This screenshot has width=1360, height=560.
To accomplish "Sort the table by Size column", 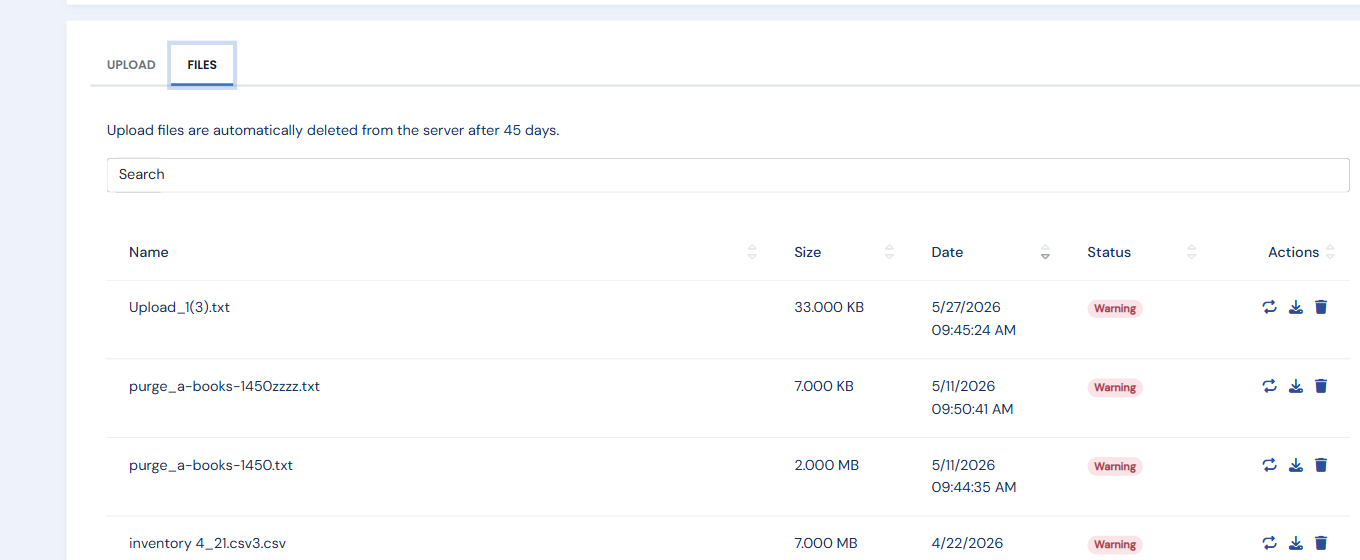I will pos(889,252).
